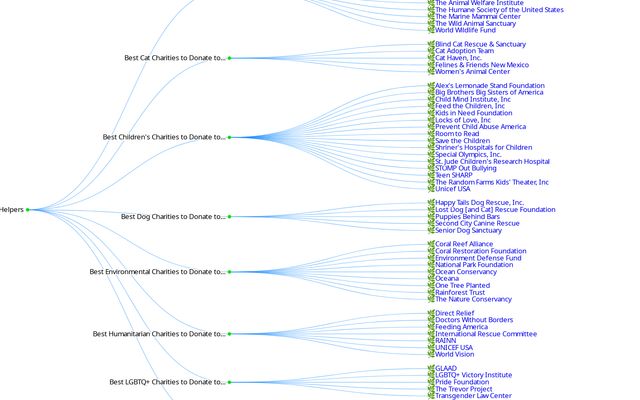Follow the Oceana link
640x400 pixels.
click(447, 278)
